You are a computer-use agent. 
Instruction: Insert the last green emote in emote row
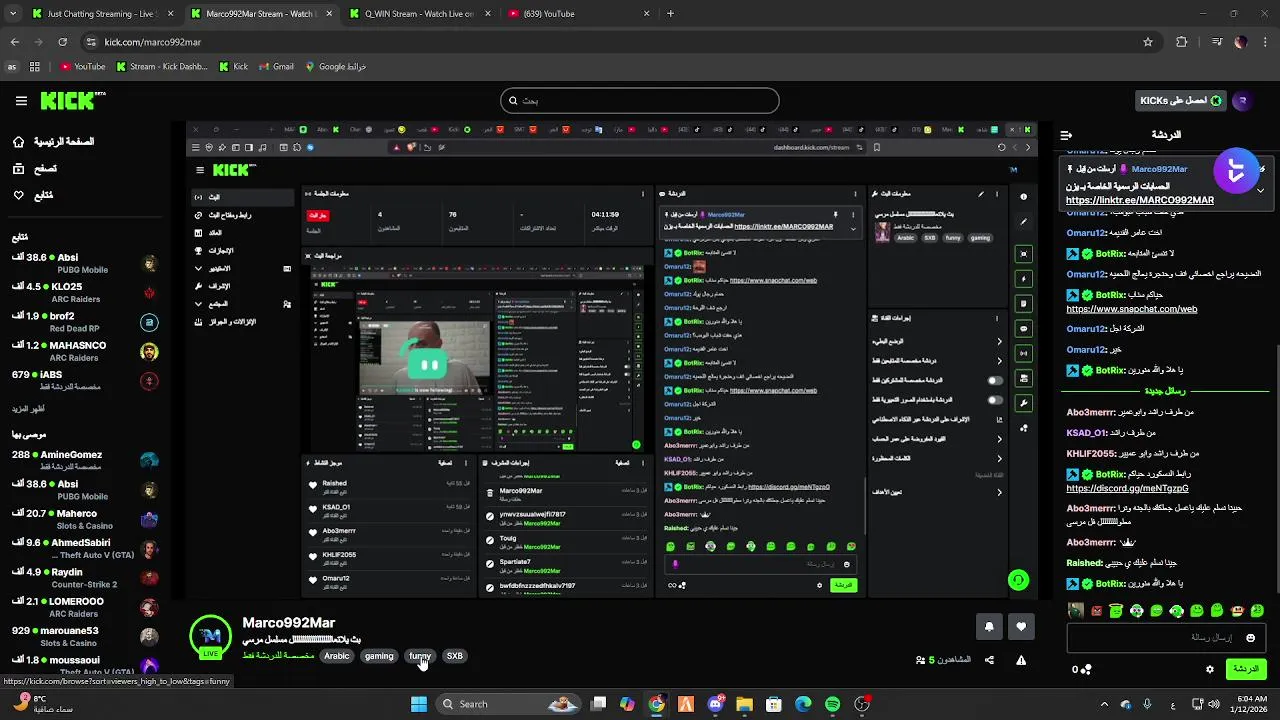[1257, 610]
